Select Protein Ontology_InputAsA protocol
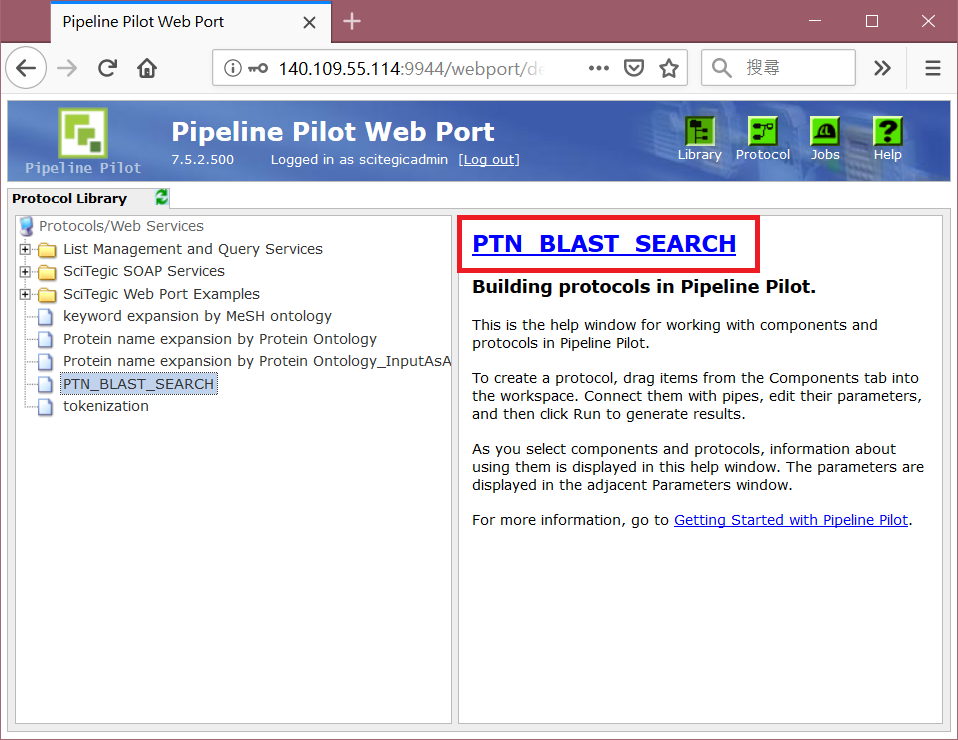Screen dimensions: 958x740 point(257,362)
